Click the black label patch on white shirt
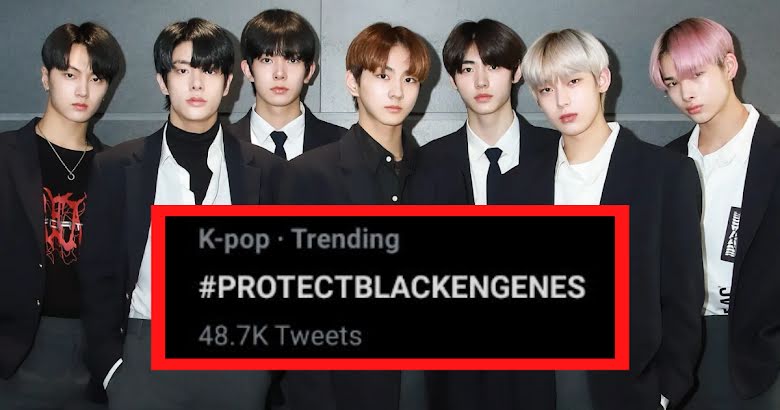The image size is (780, 410). 731,234
